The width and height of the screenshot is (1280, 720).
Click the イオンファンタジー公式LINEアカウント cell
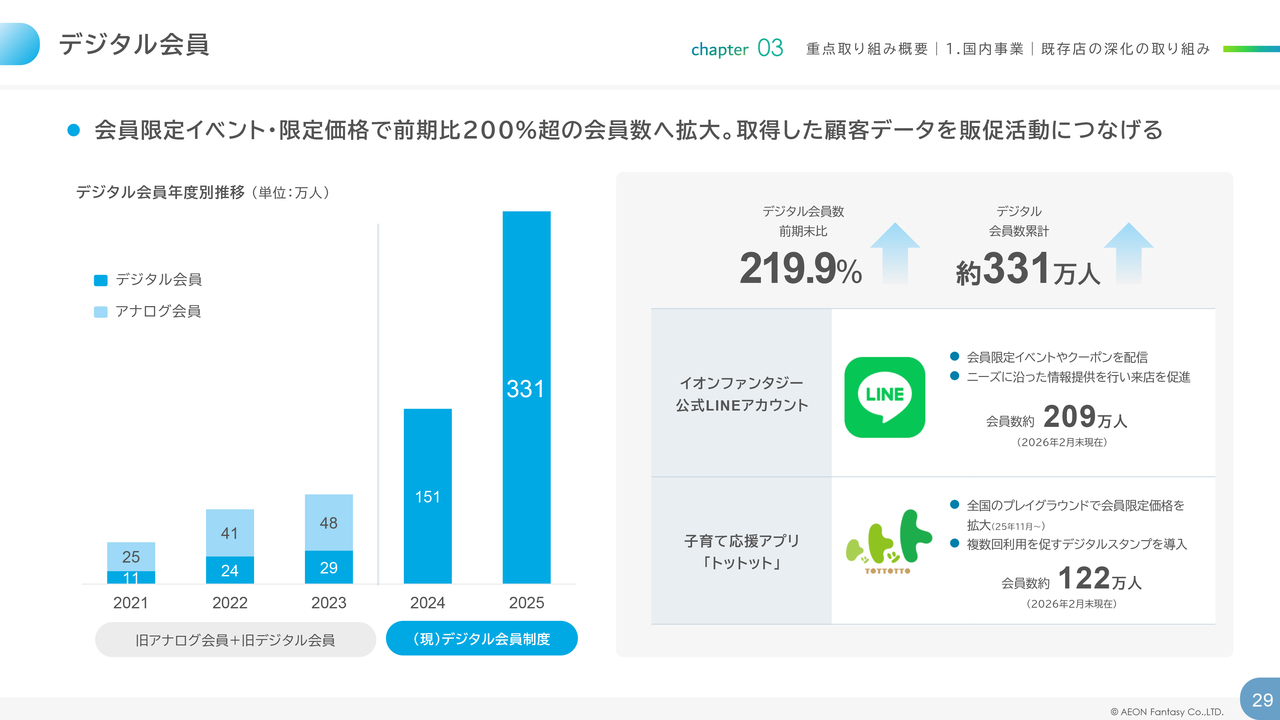(x=741, y=393)
